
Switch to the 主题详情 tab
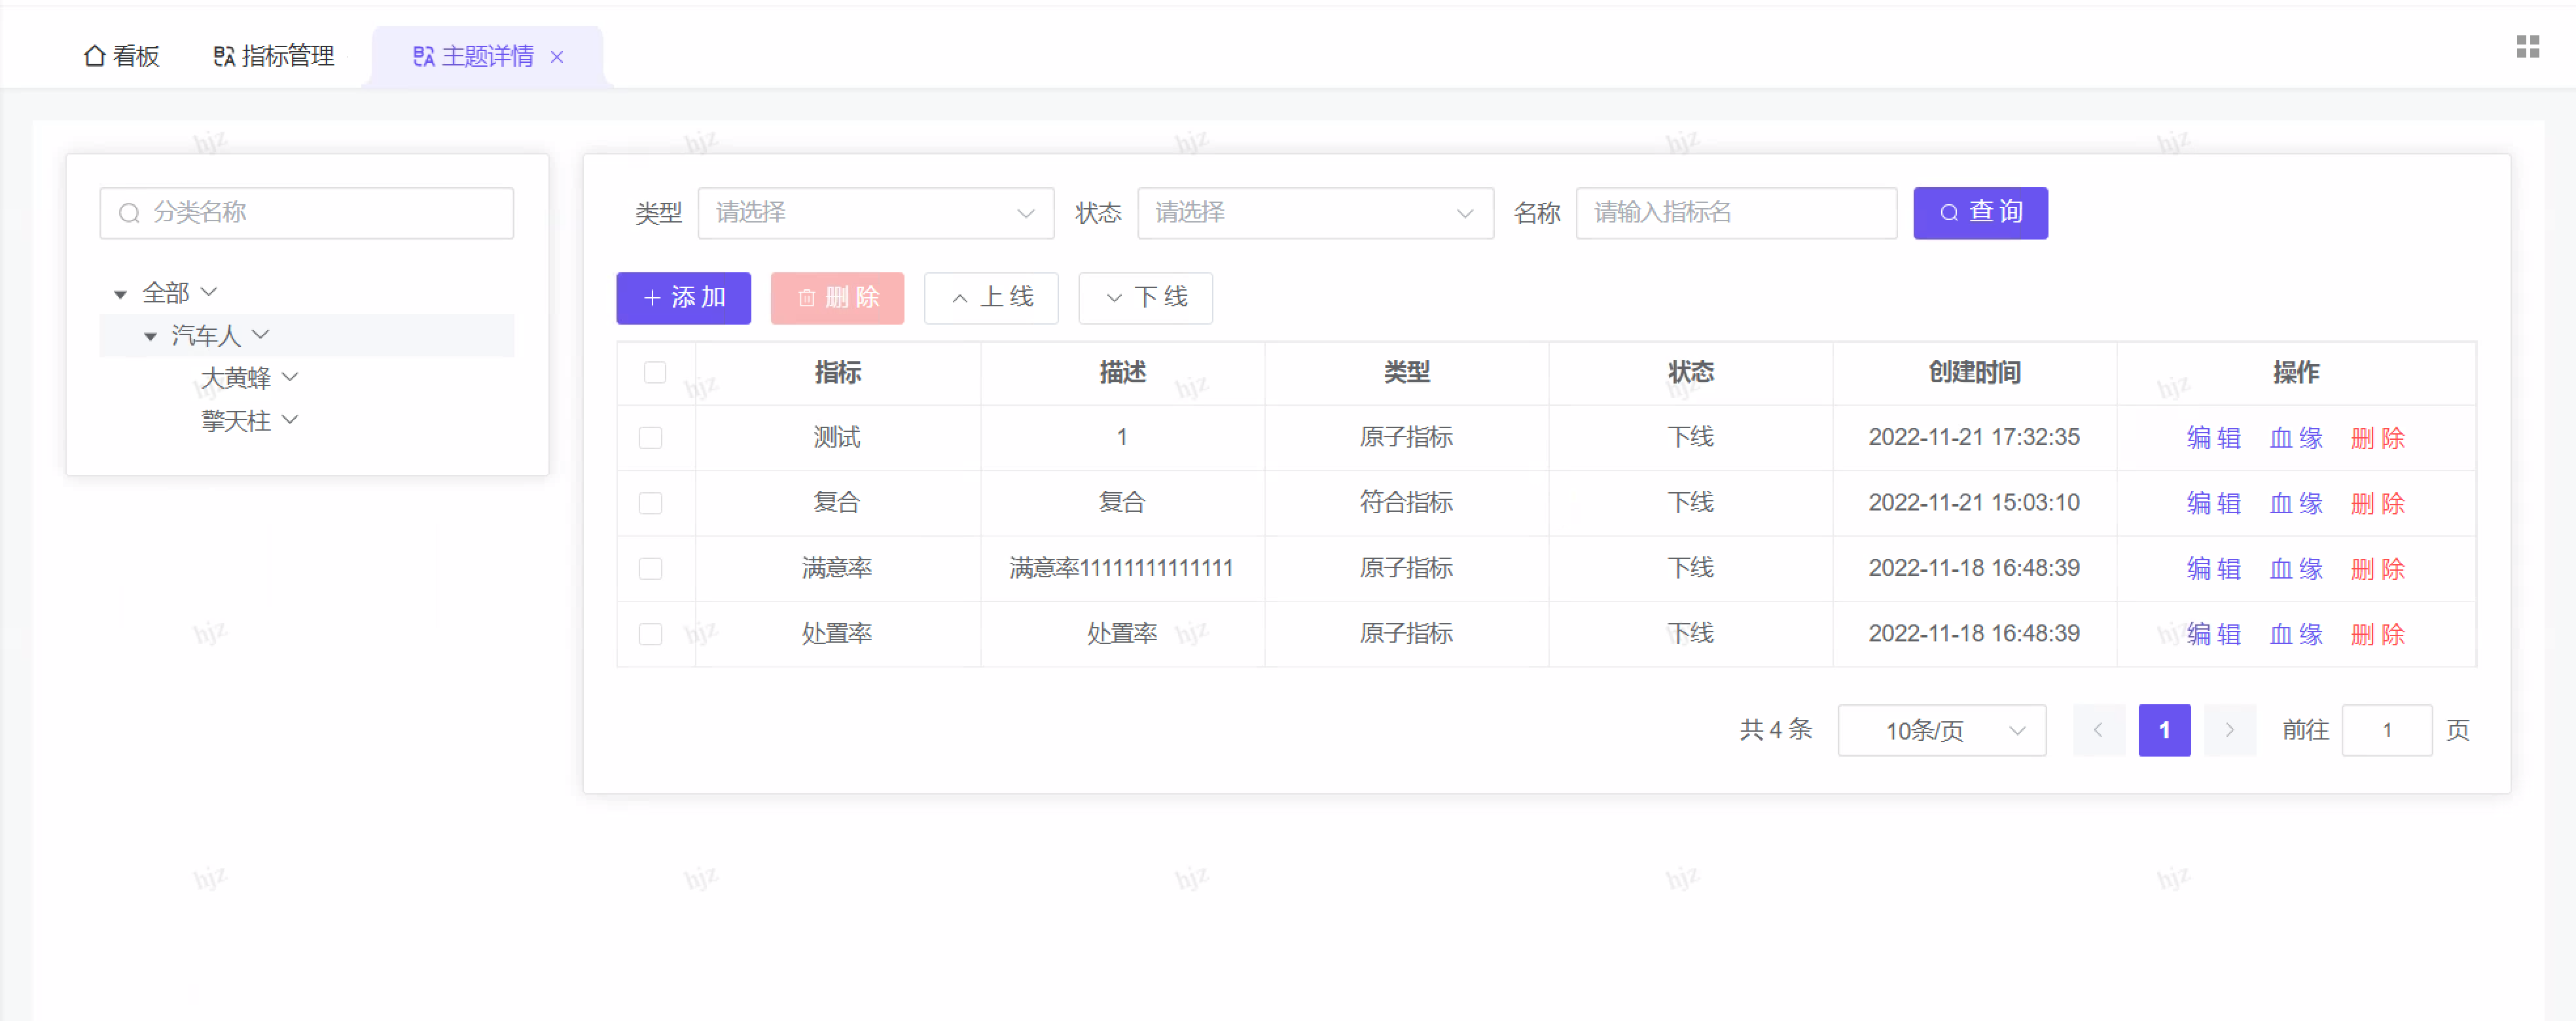tap(474, 57)
